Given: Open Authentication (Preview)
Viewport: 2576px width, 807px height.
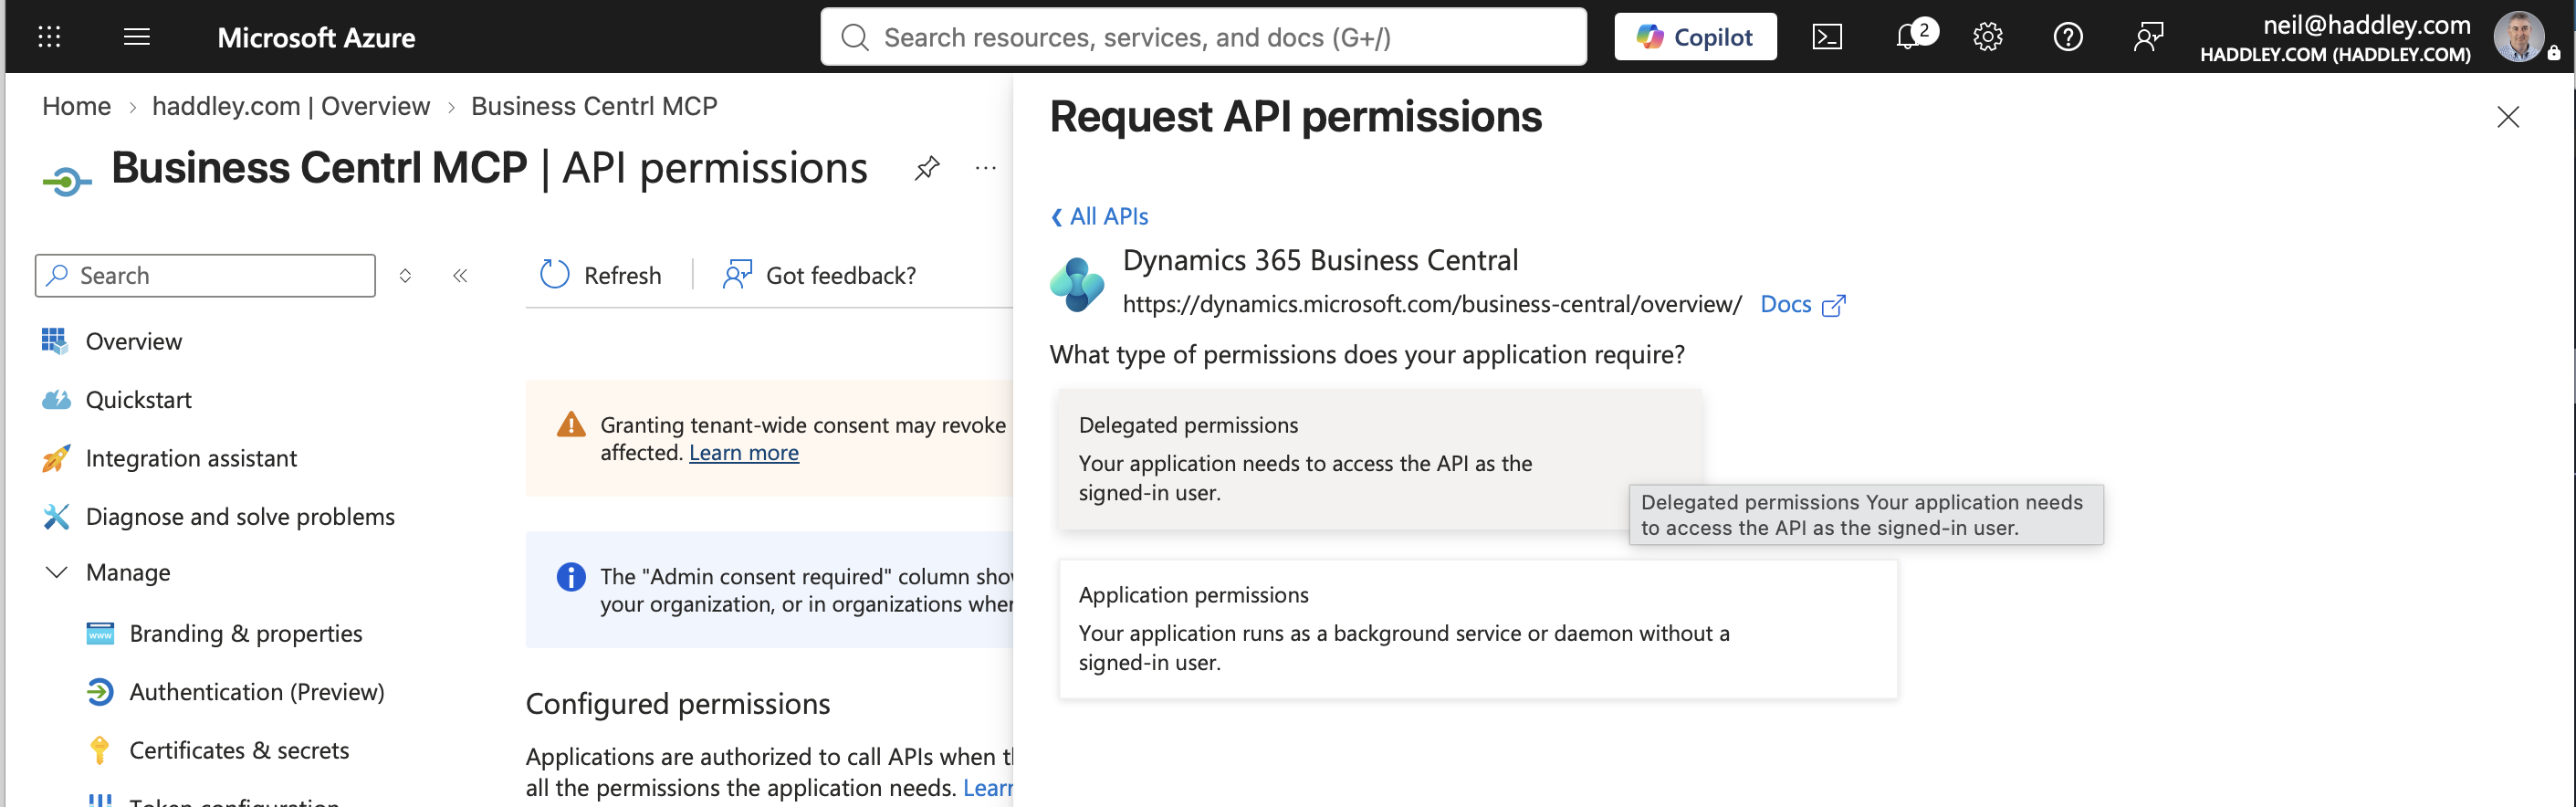Looking at the screenshot, I should click(x=257, y=692).
